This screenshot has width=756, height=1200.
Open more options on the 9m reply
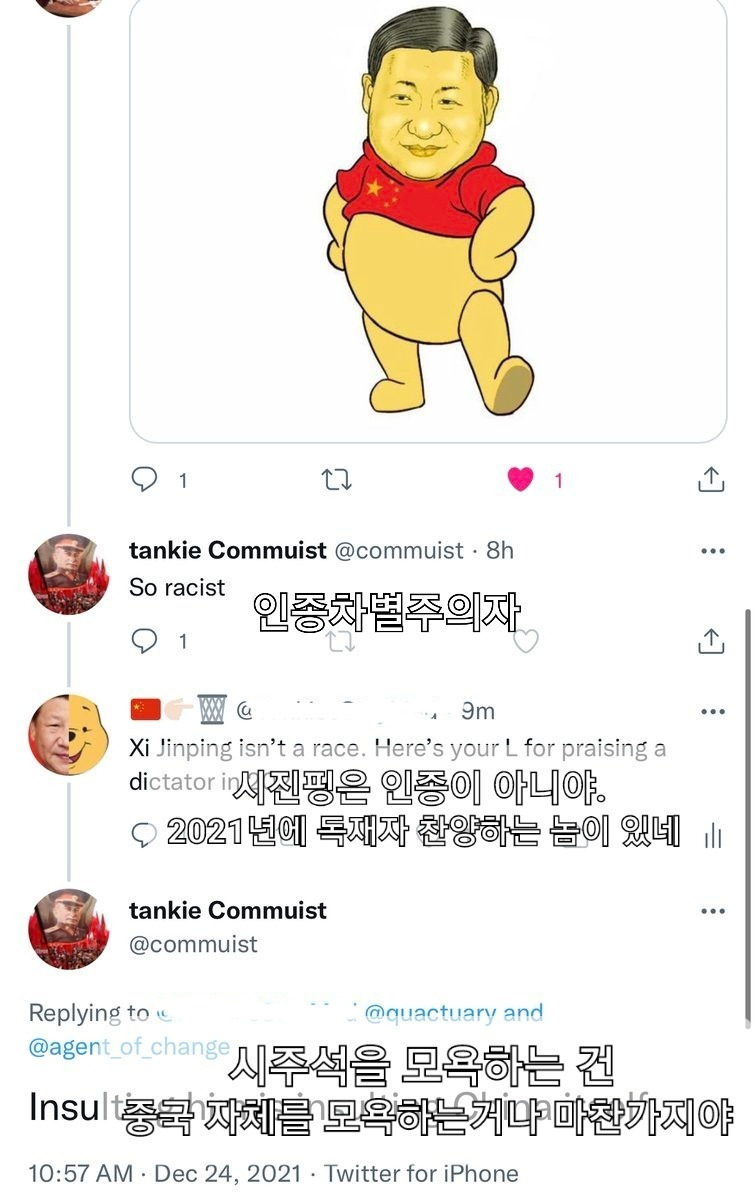coord(713,712)
